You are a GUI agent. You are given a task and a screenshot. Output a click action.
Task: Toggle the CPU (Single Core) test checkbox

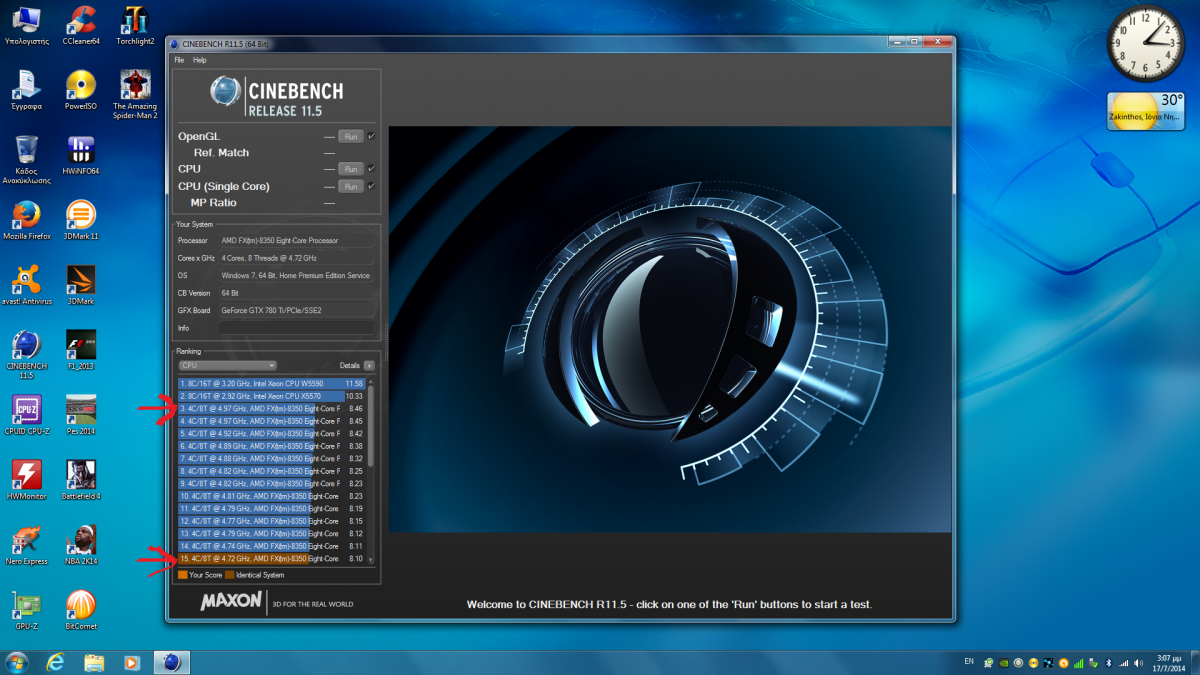(371, 185)
